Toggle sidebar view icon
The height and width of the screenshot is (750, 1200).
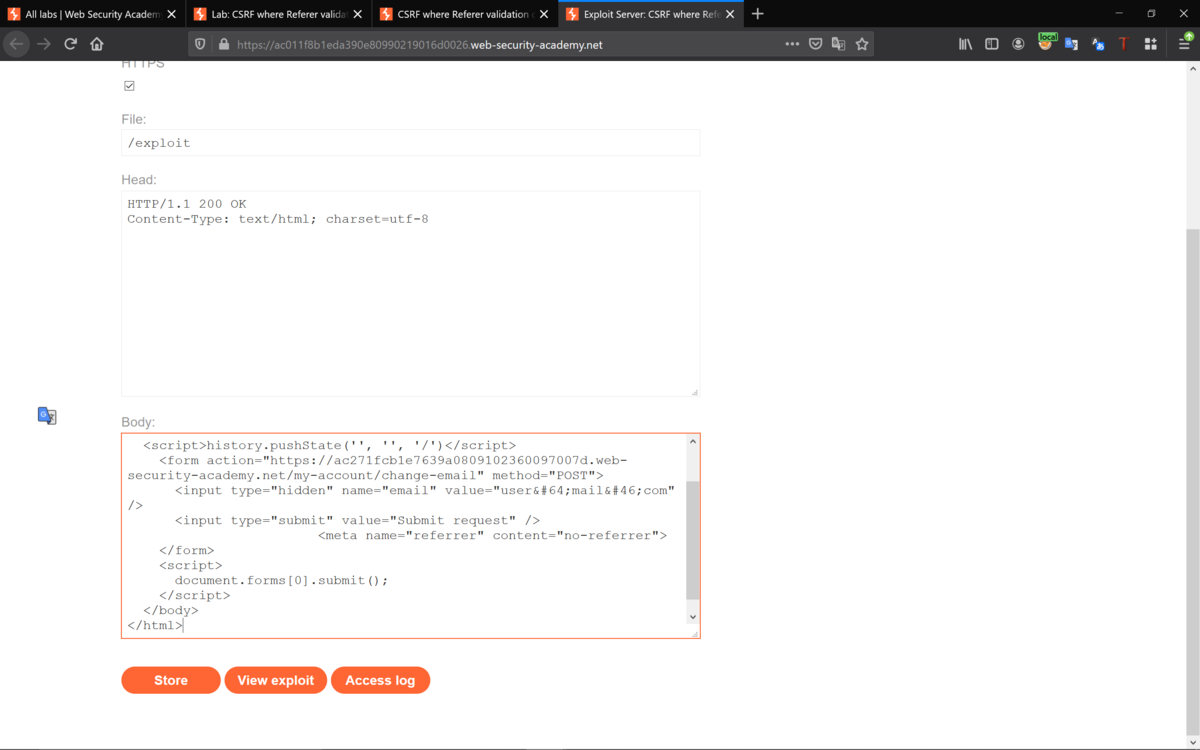click(992, 44)
